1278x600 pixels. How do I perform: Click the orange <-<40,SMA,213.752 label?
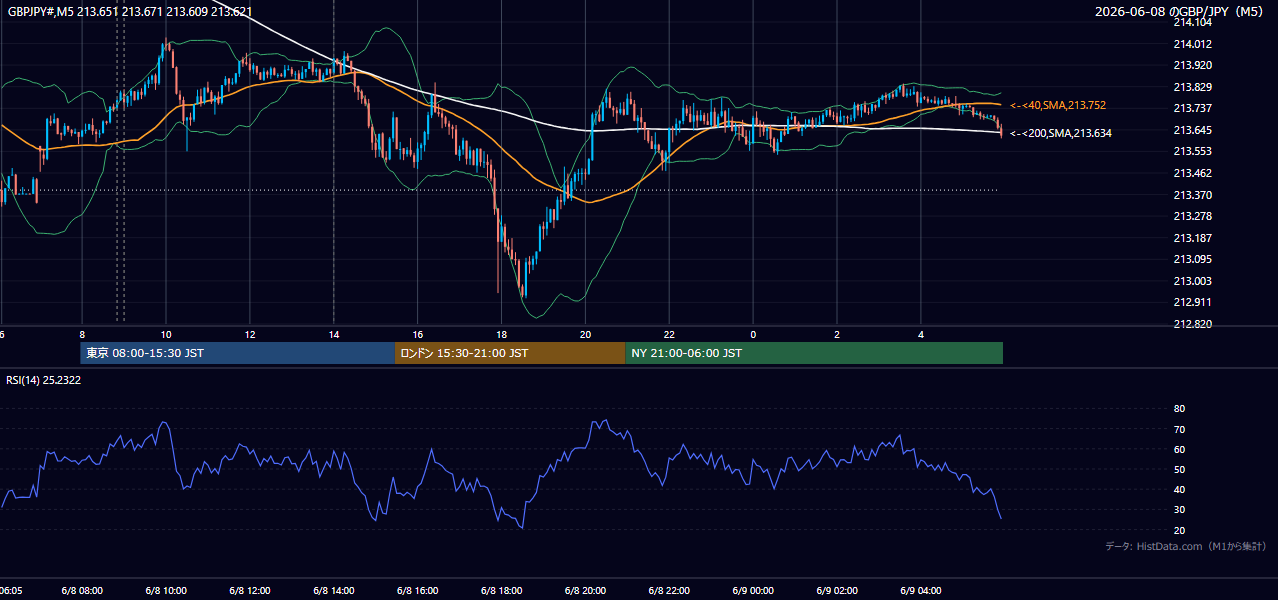[x=1058, y=105]
